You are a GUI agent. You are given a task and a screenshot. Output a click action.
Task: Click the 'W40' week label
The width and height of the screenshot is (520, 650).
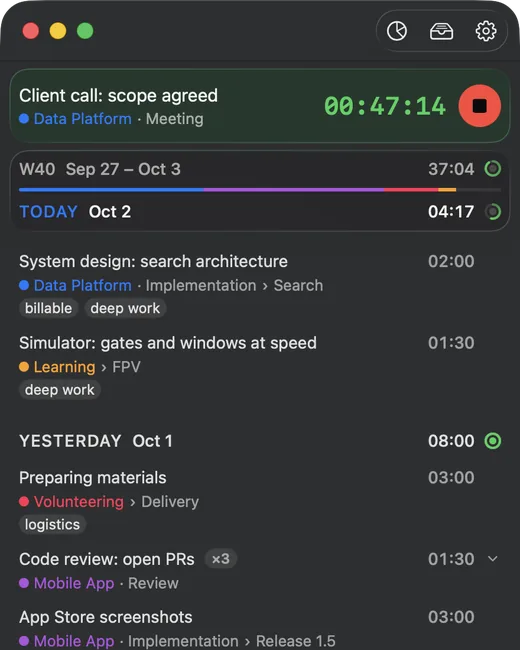coord(37,169)
